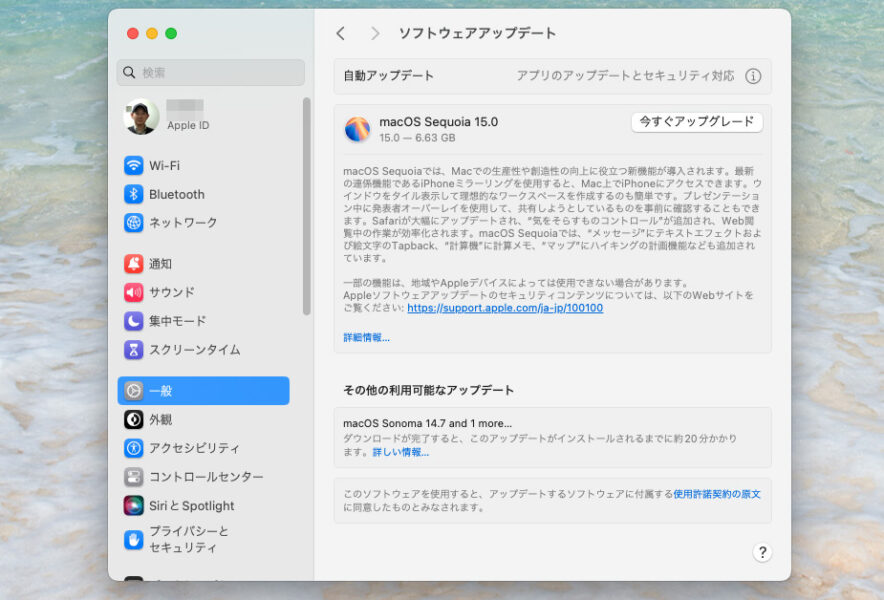
Task: Select 集中モード in the sidebar
Action: (x=204, y=321)
